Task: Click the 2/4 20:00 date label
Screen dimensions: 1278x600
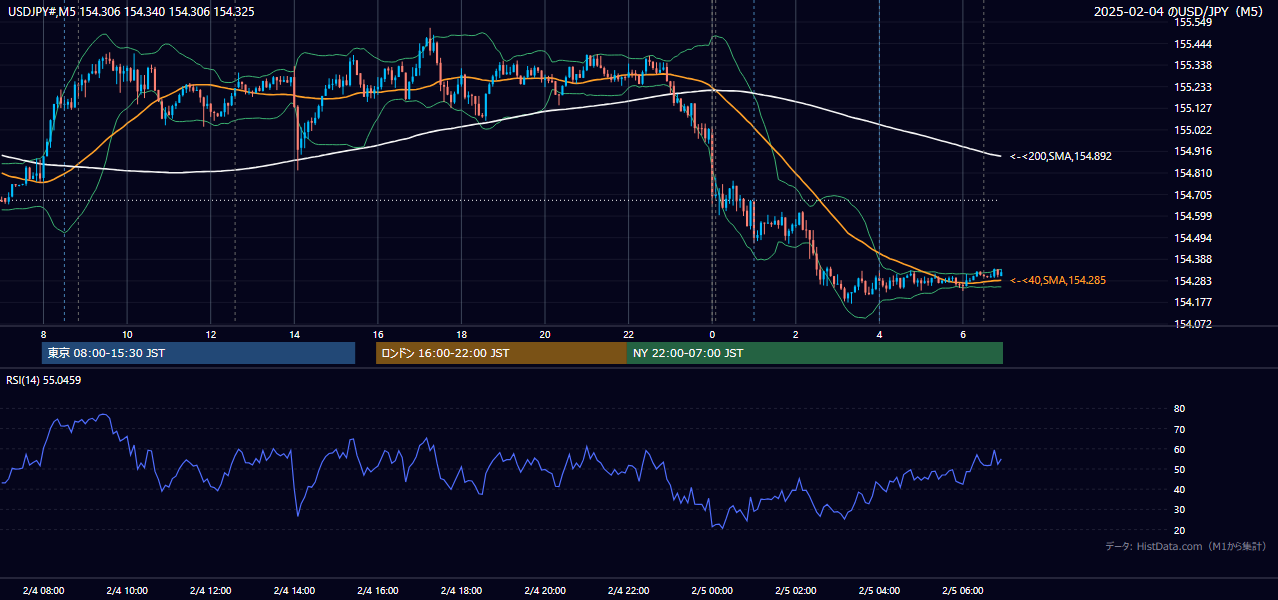Action: [x=544, y=591]
